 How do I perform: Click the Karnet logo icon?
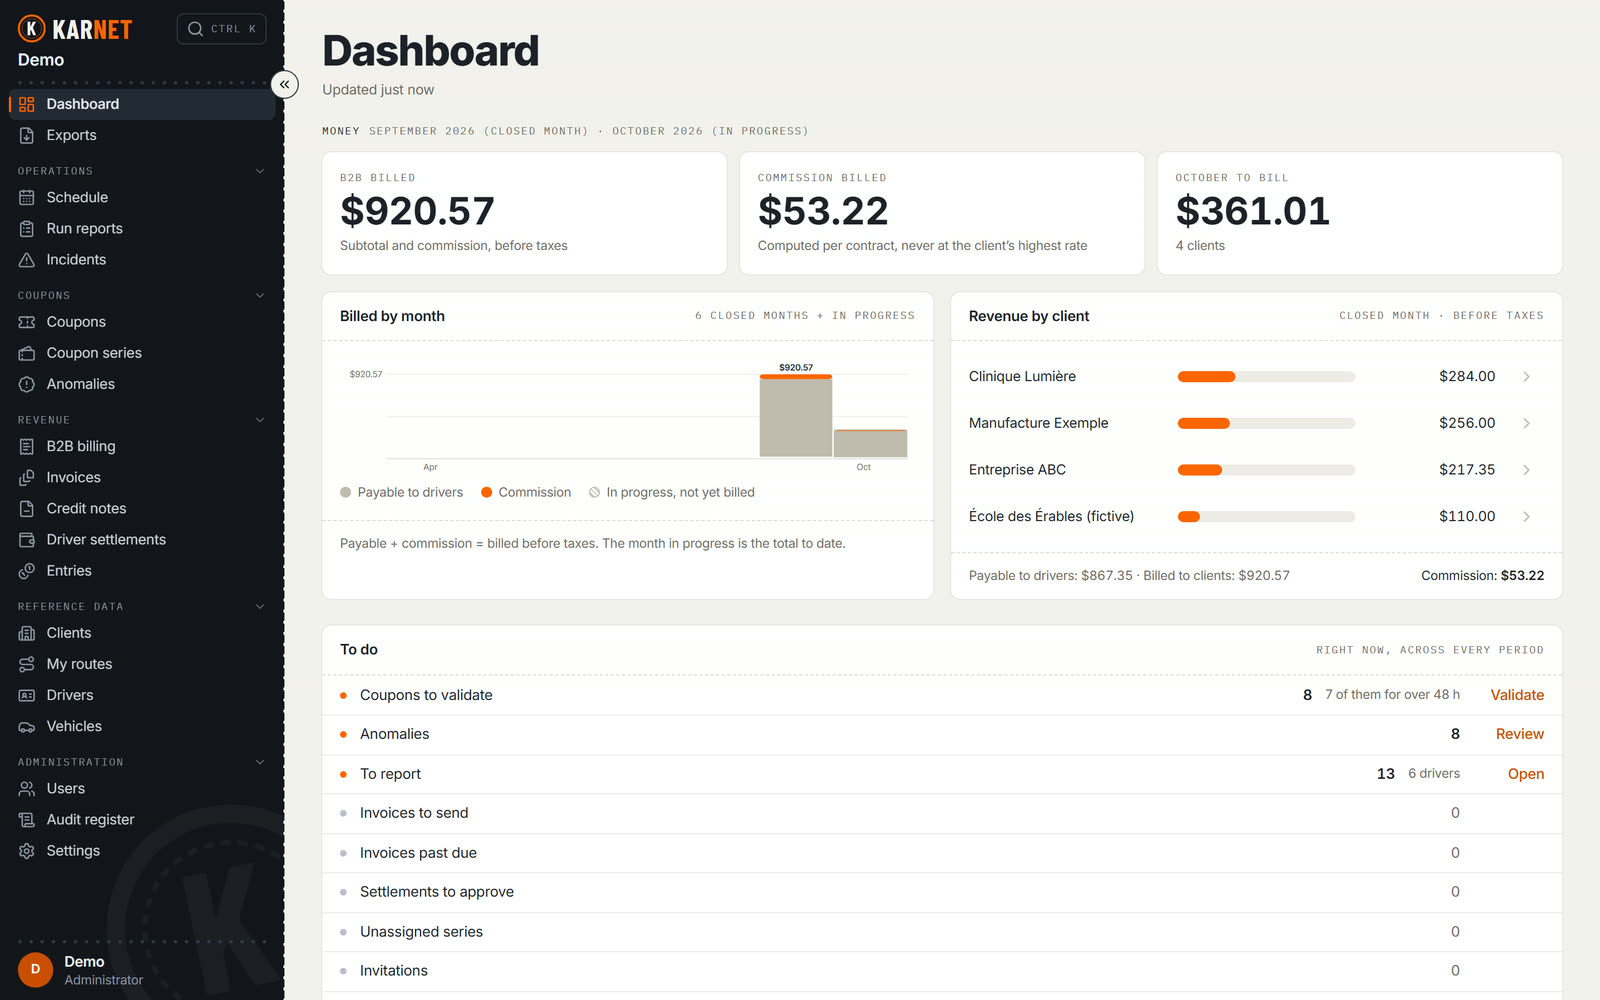32,29
